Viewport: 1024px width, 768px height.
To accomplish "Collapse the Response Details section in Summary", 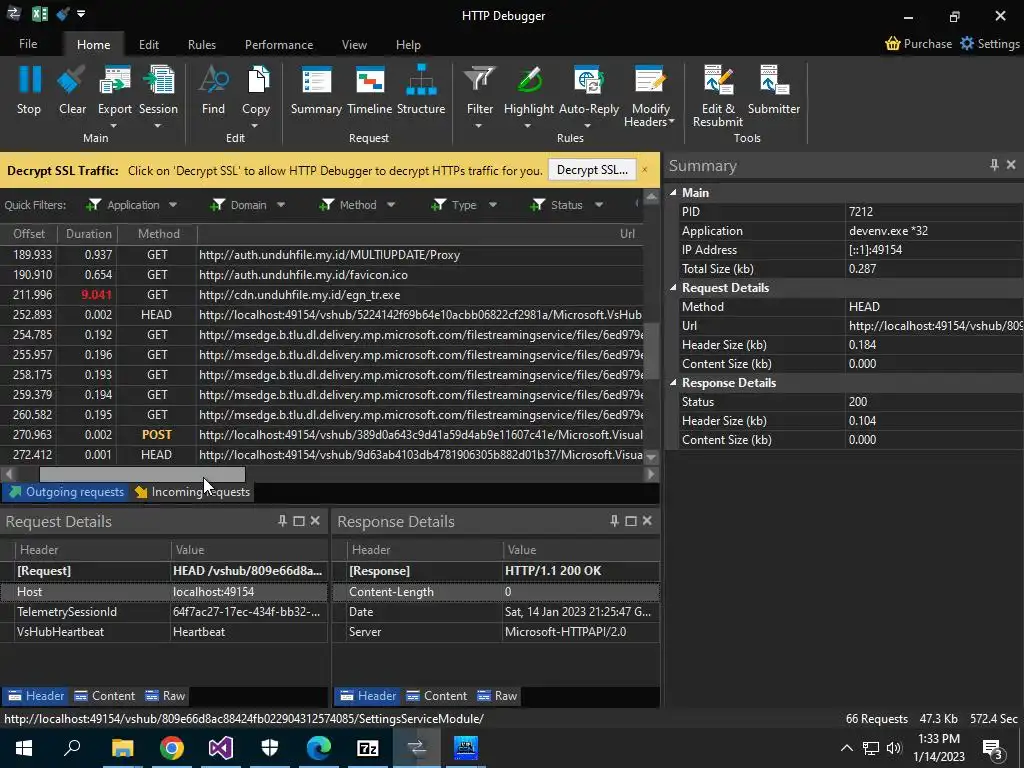I will click(x=673, y=383).
